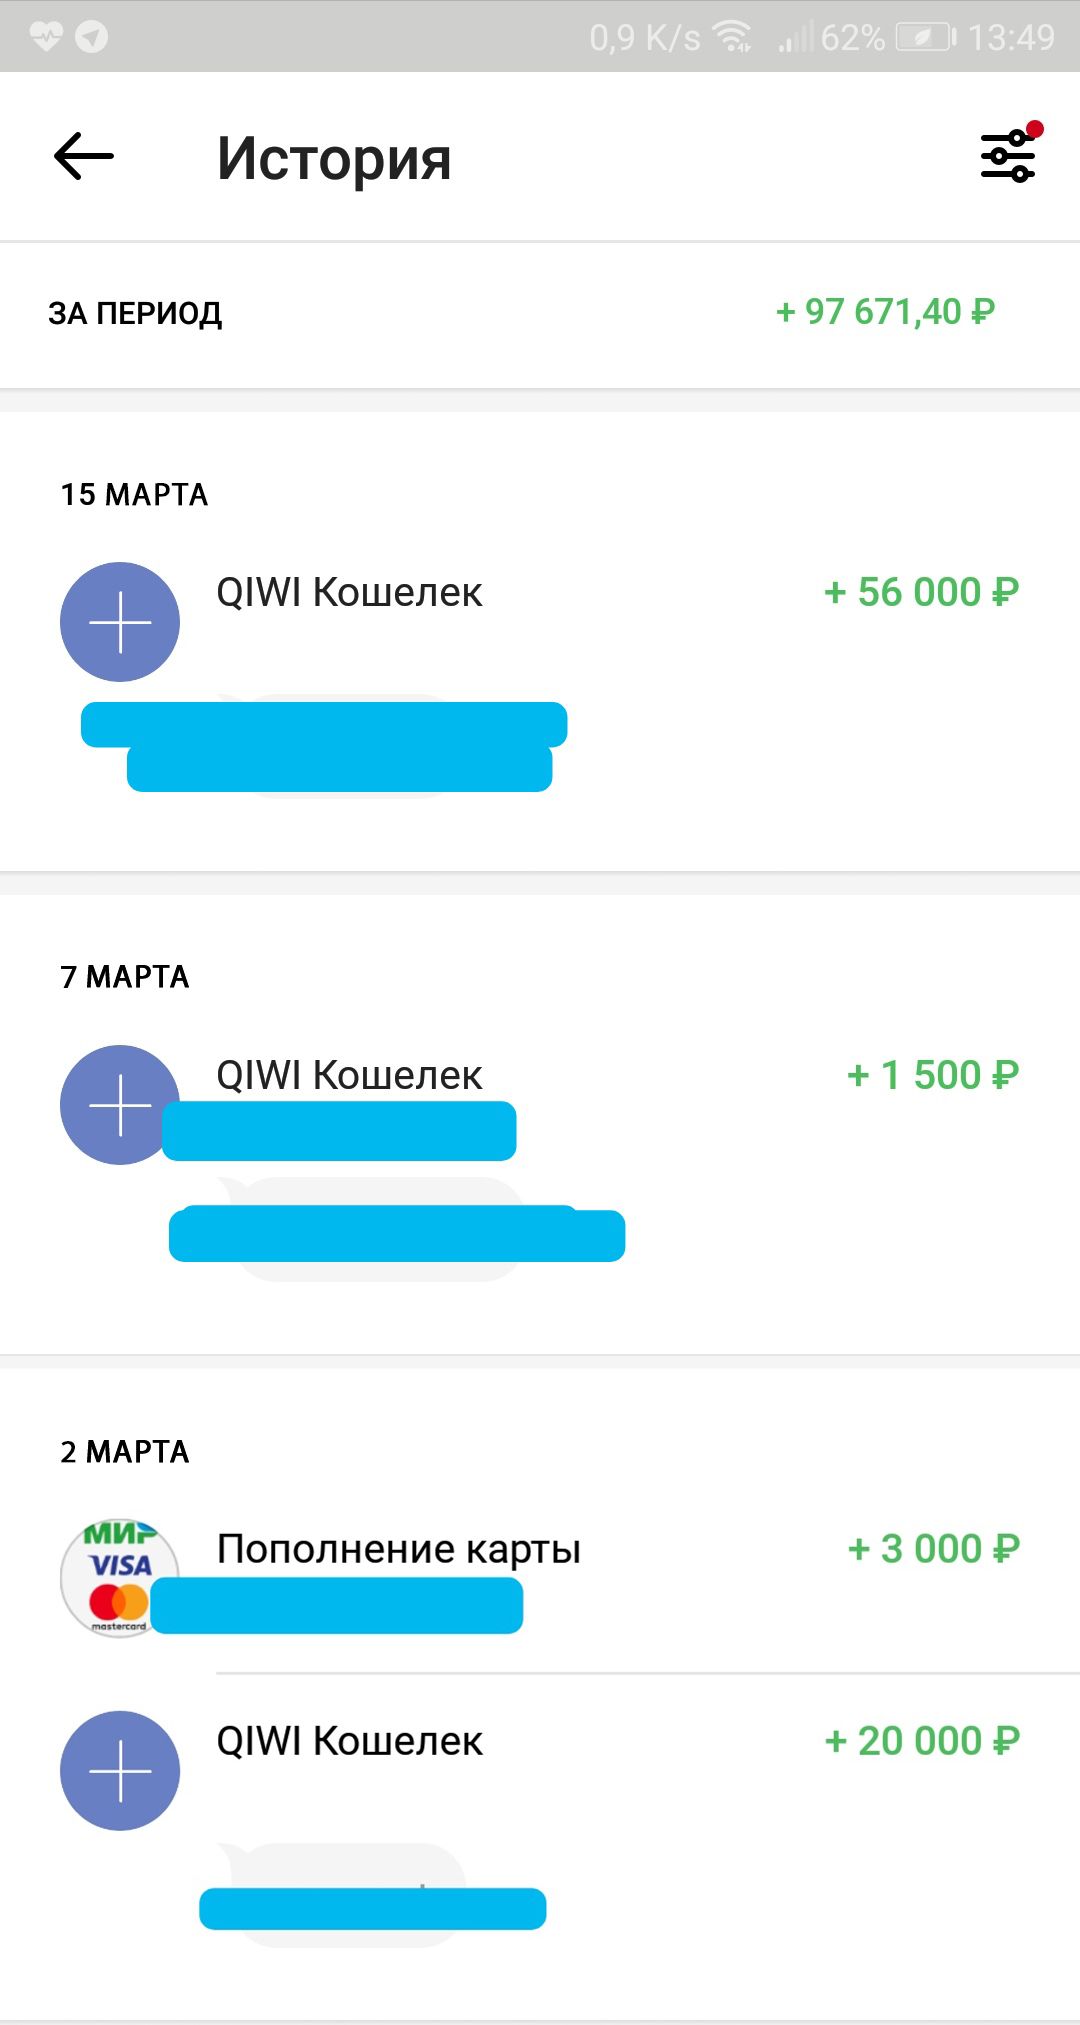1080x2025 pixels.
Task: Tap the + 97 671,40 ₽ period total
Action: [x=885, y=312]
